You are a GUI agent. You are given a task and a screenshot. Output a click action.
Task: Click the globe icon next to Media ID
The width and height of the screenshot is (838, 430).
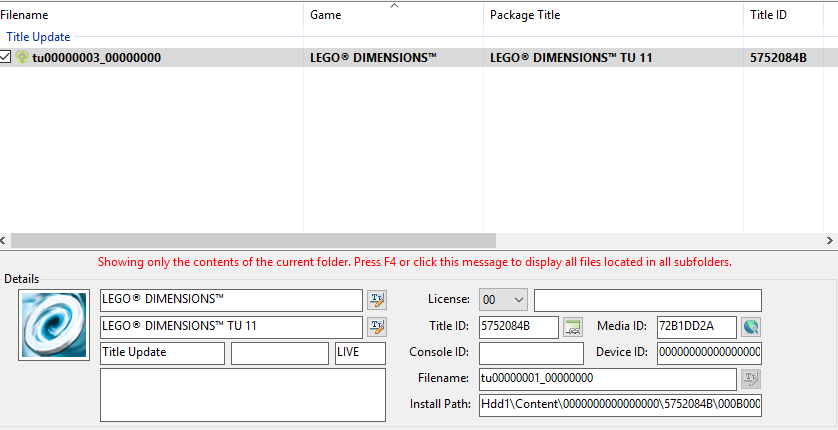coord(751,327)
